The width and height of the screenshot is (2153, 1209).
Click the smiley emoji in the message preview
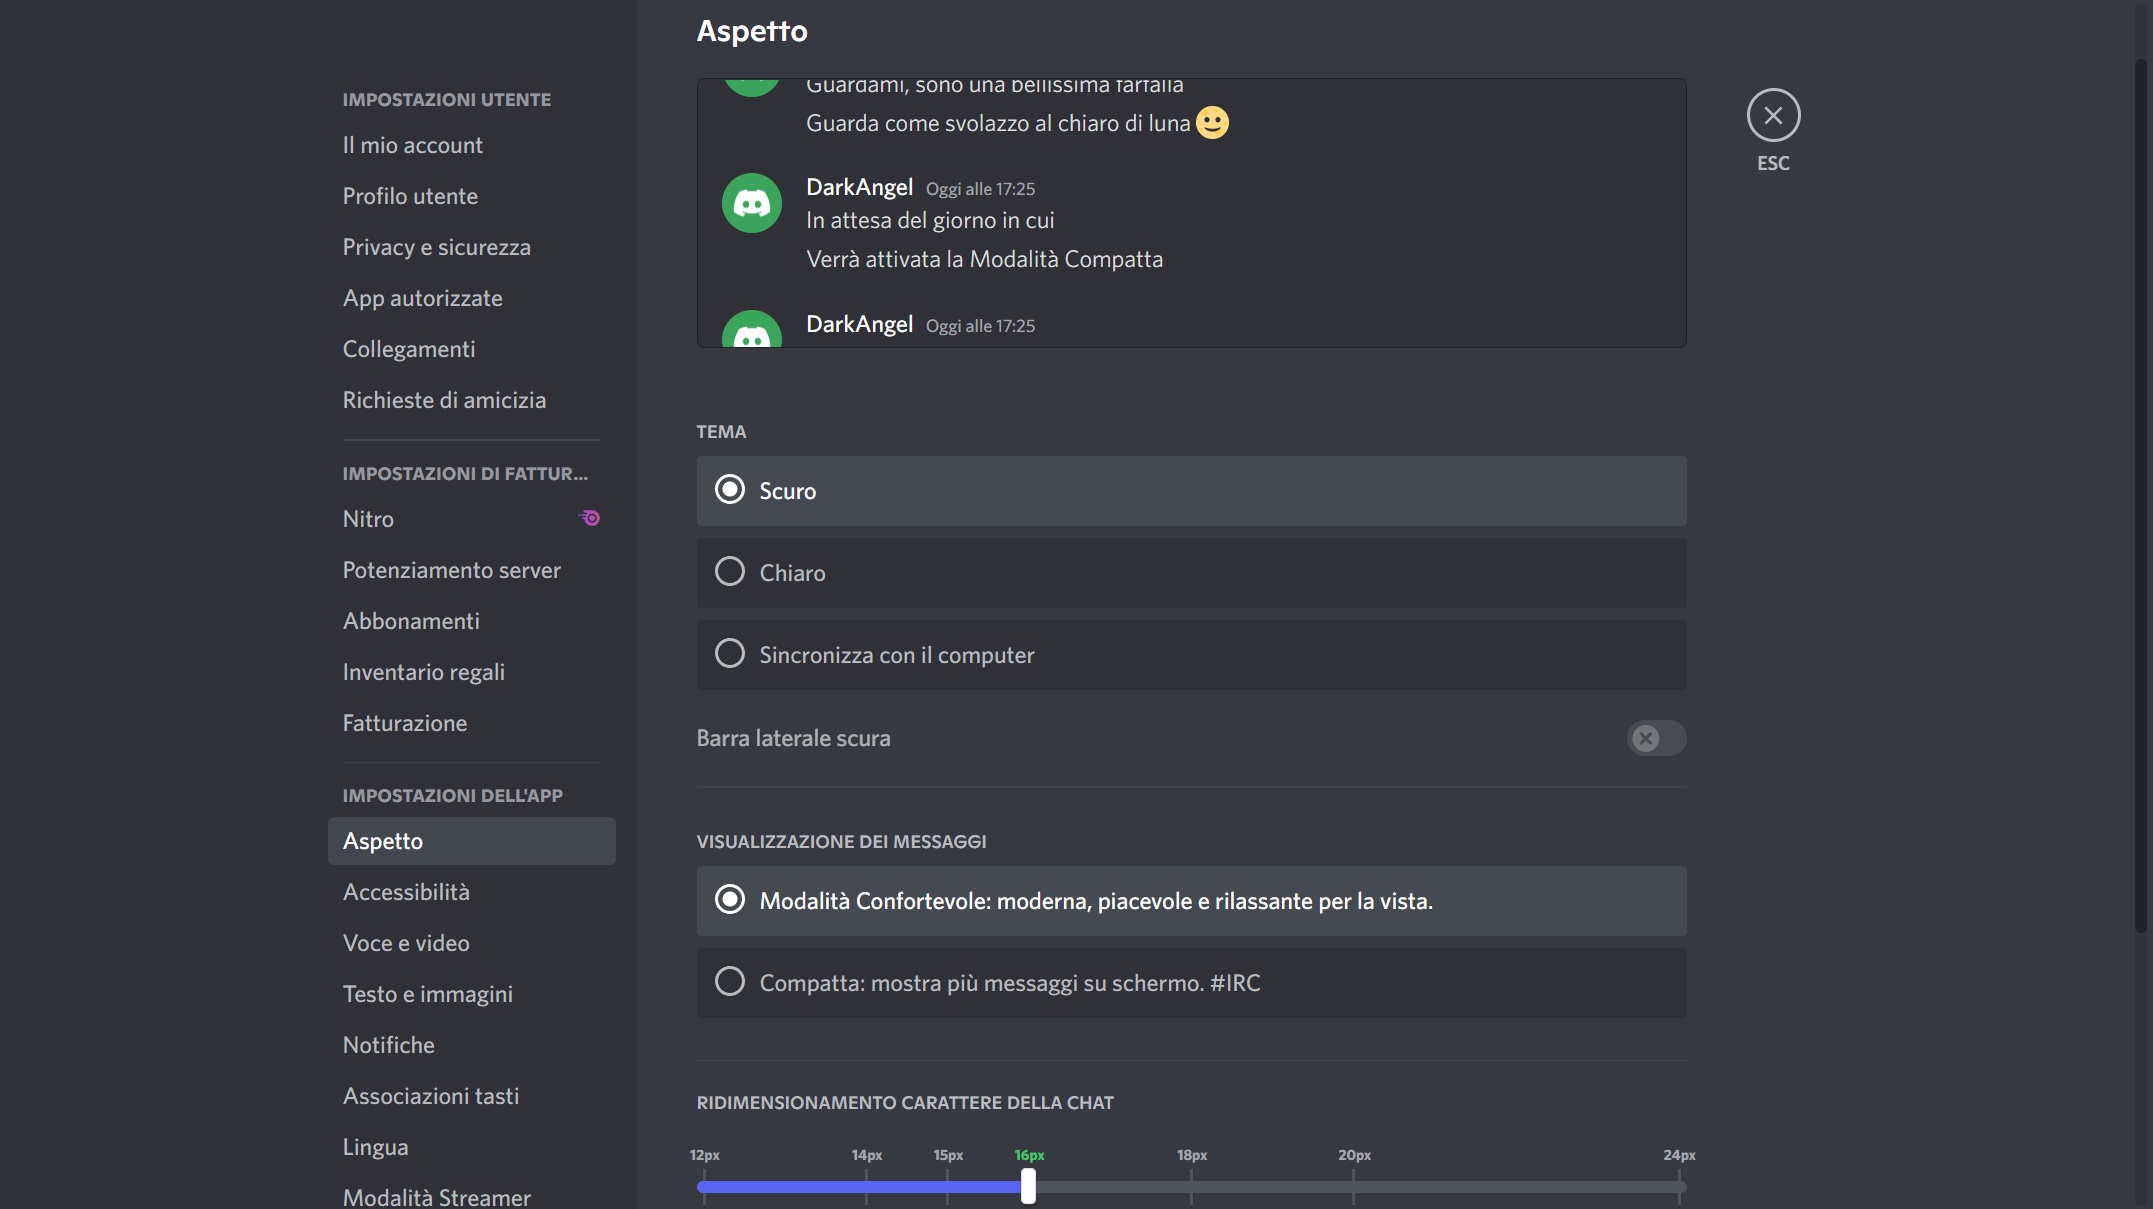[1212, 122]
